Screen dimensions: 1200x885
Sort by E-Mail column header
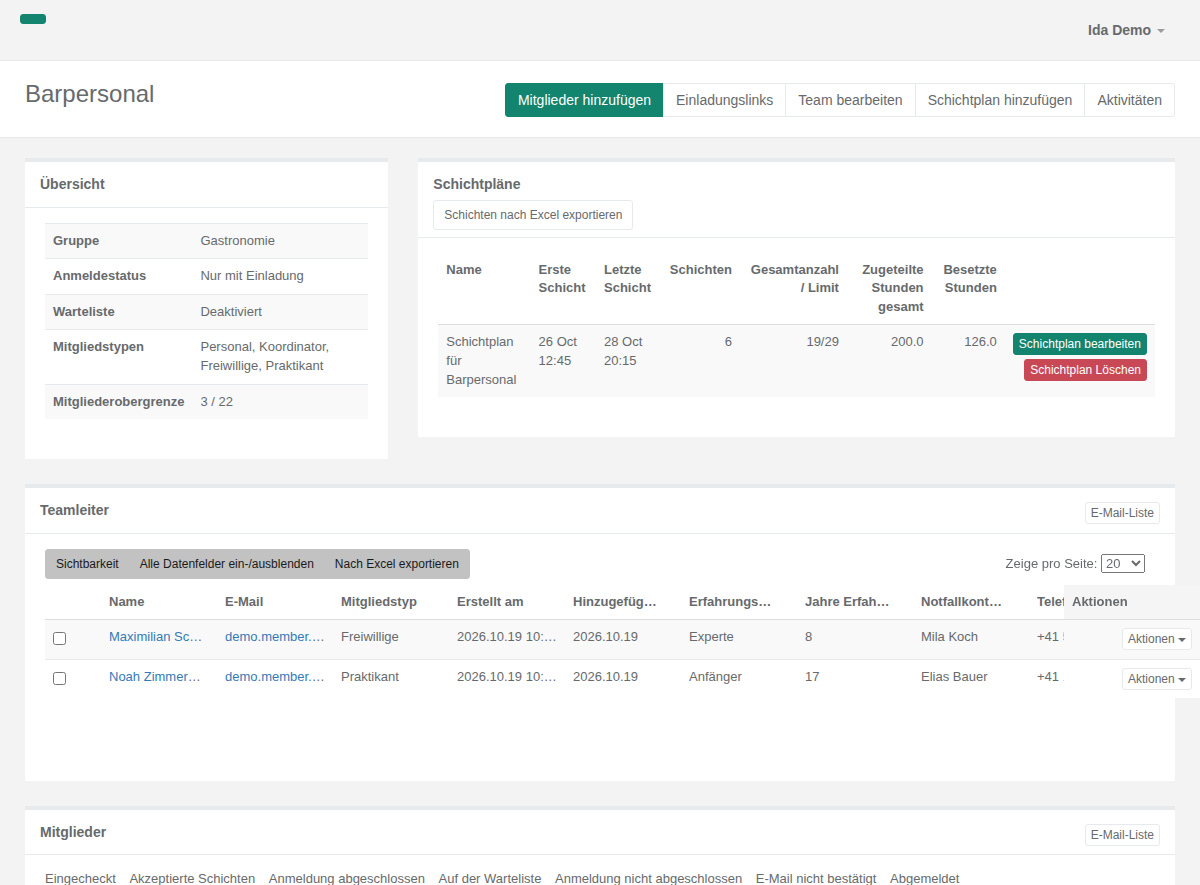coord(244,602)
